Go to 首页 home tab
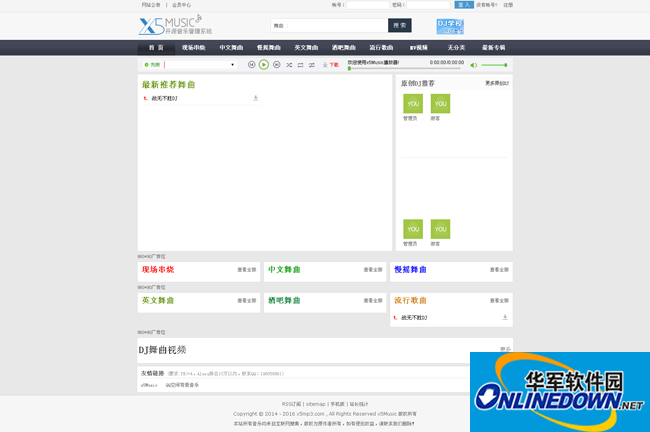This screenshot has width=650, height=432. (156, 48)
